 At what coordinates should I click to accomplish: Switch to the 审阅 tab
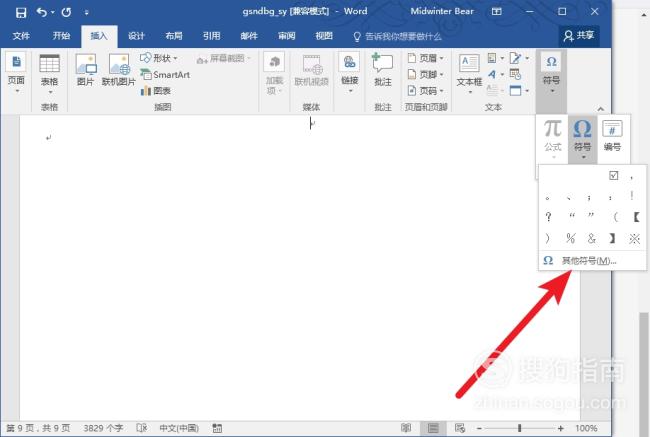(286, 36)
